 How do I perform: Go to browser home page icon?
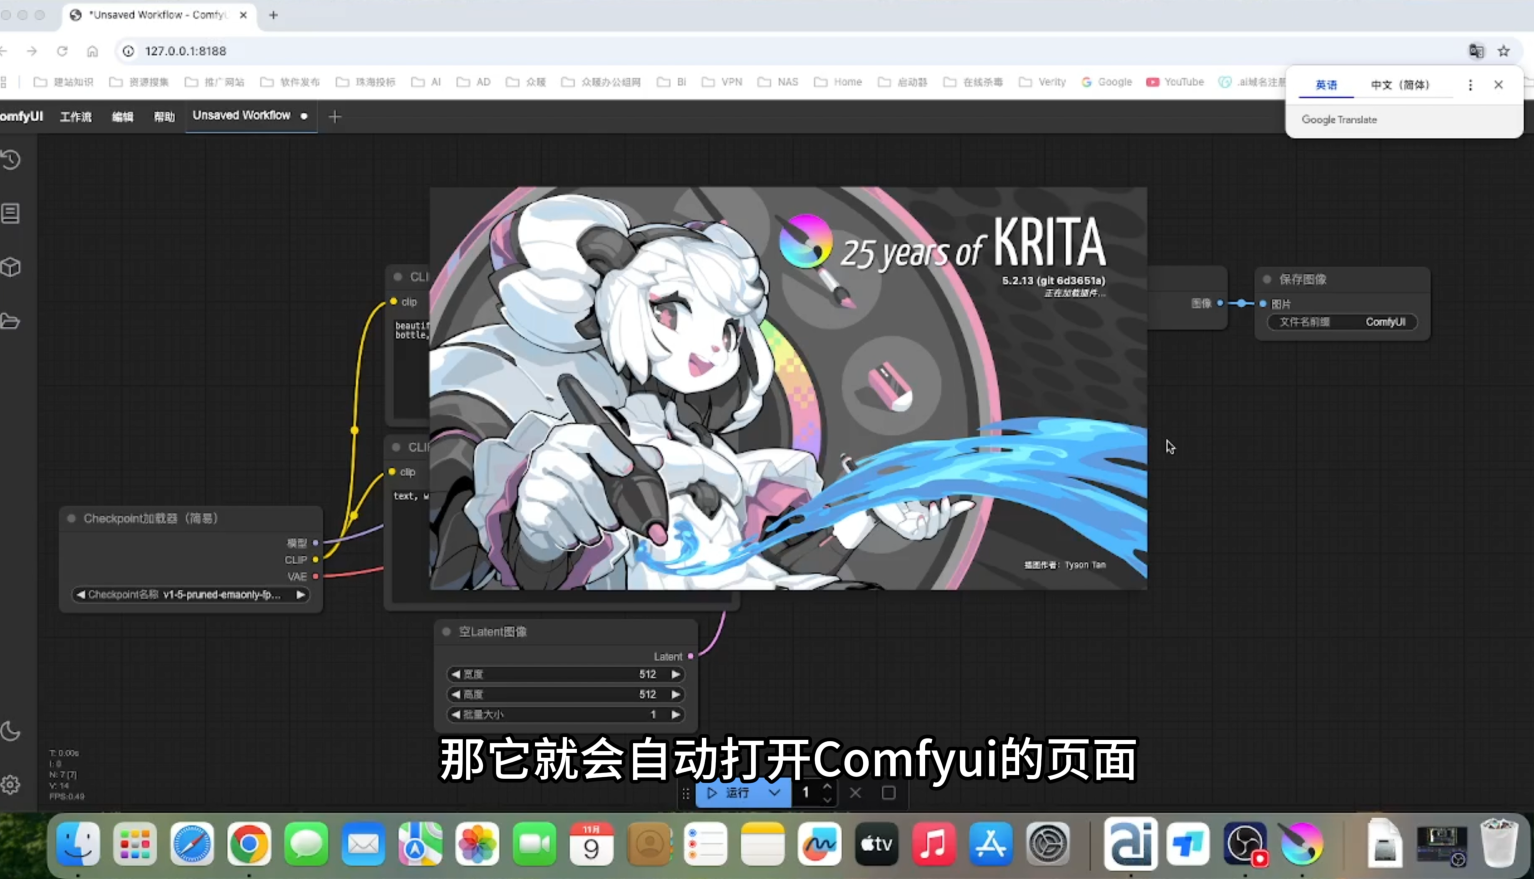click(x=92, y=51)
